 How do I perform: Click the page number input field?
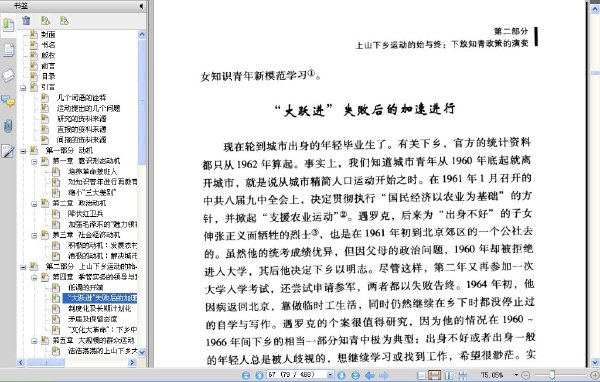click(x=297, y=375)
